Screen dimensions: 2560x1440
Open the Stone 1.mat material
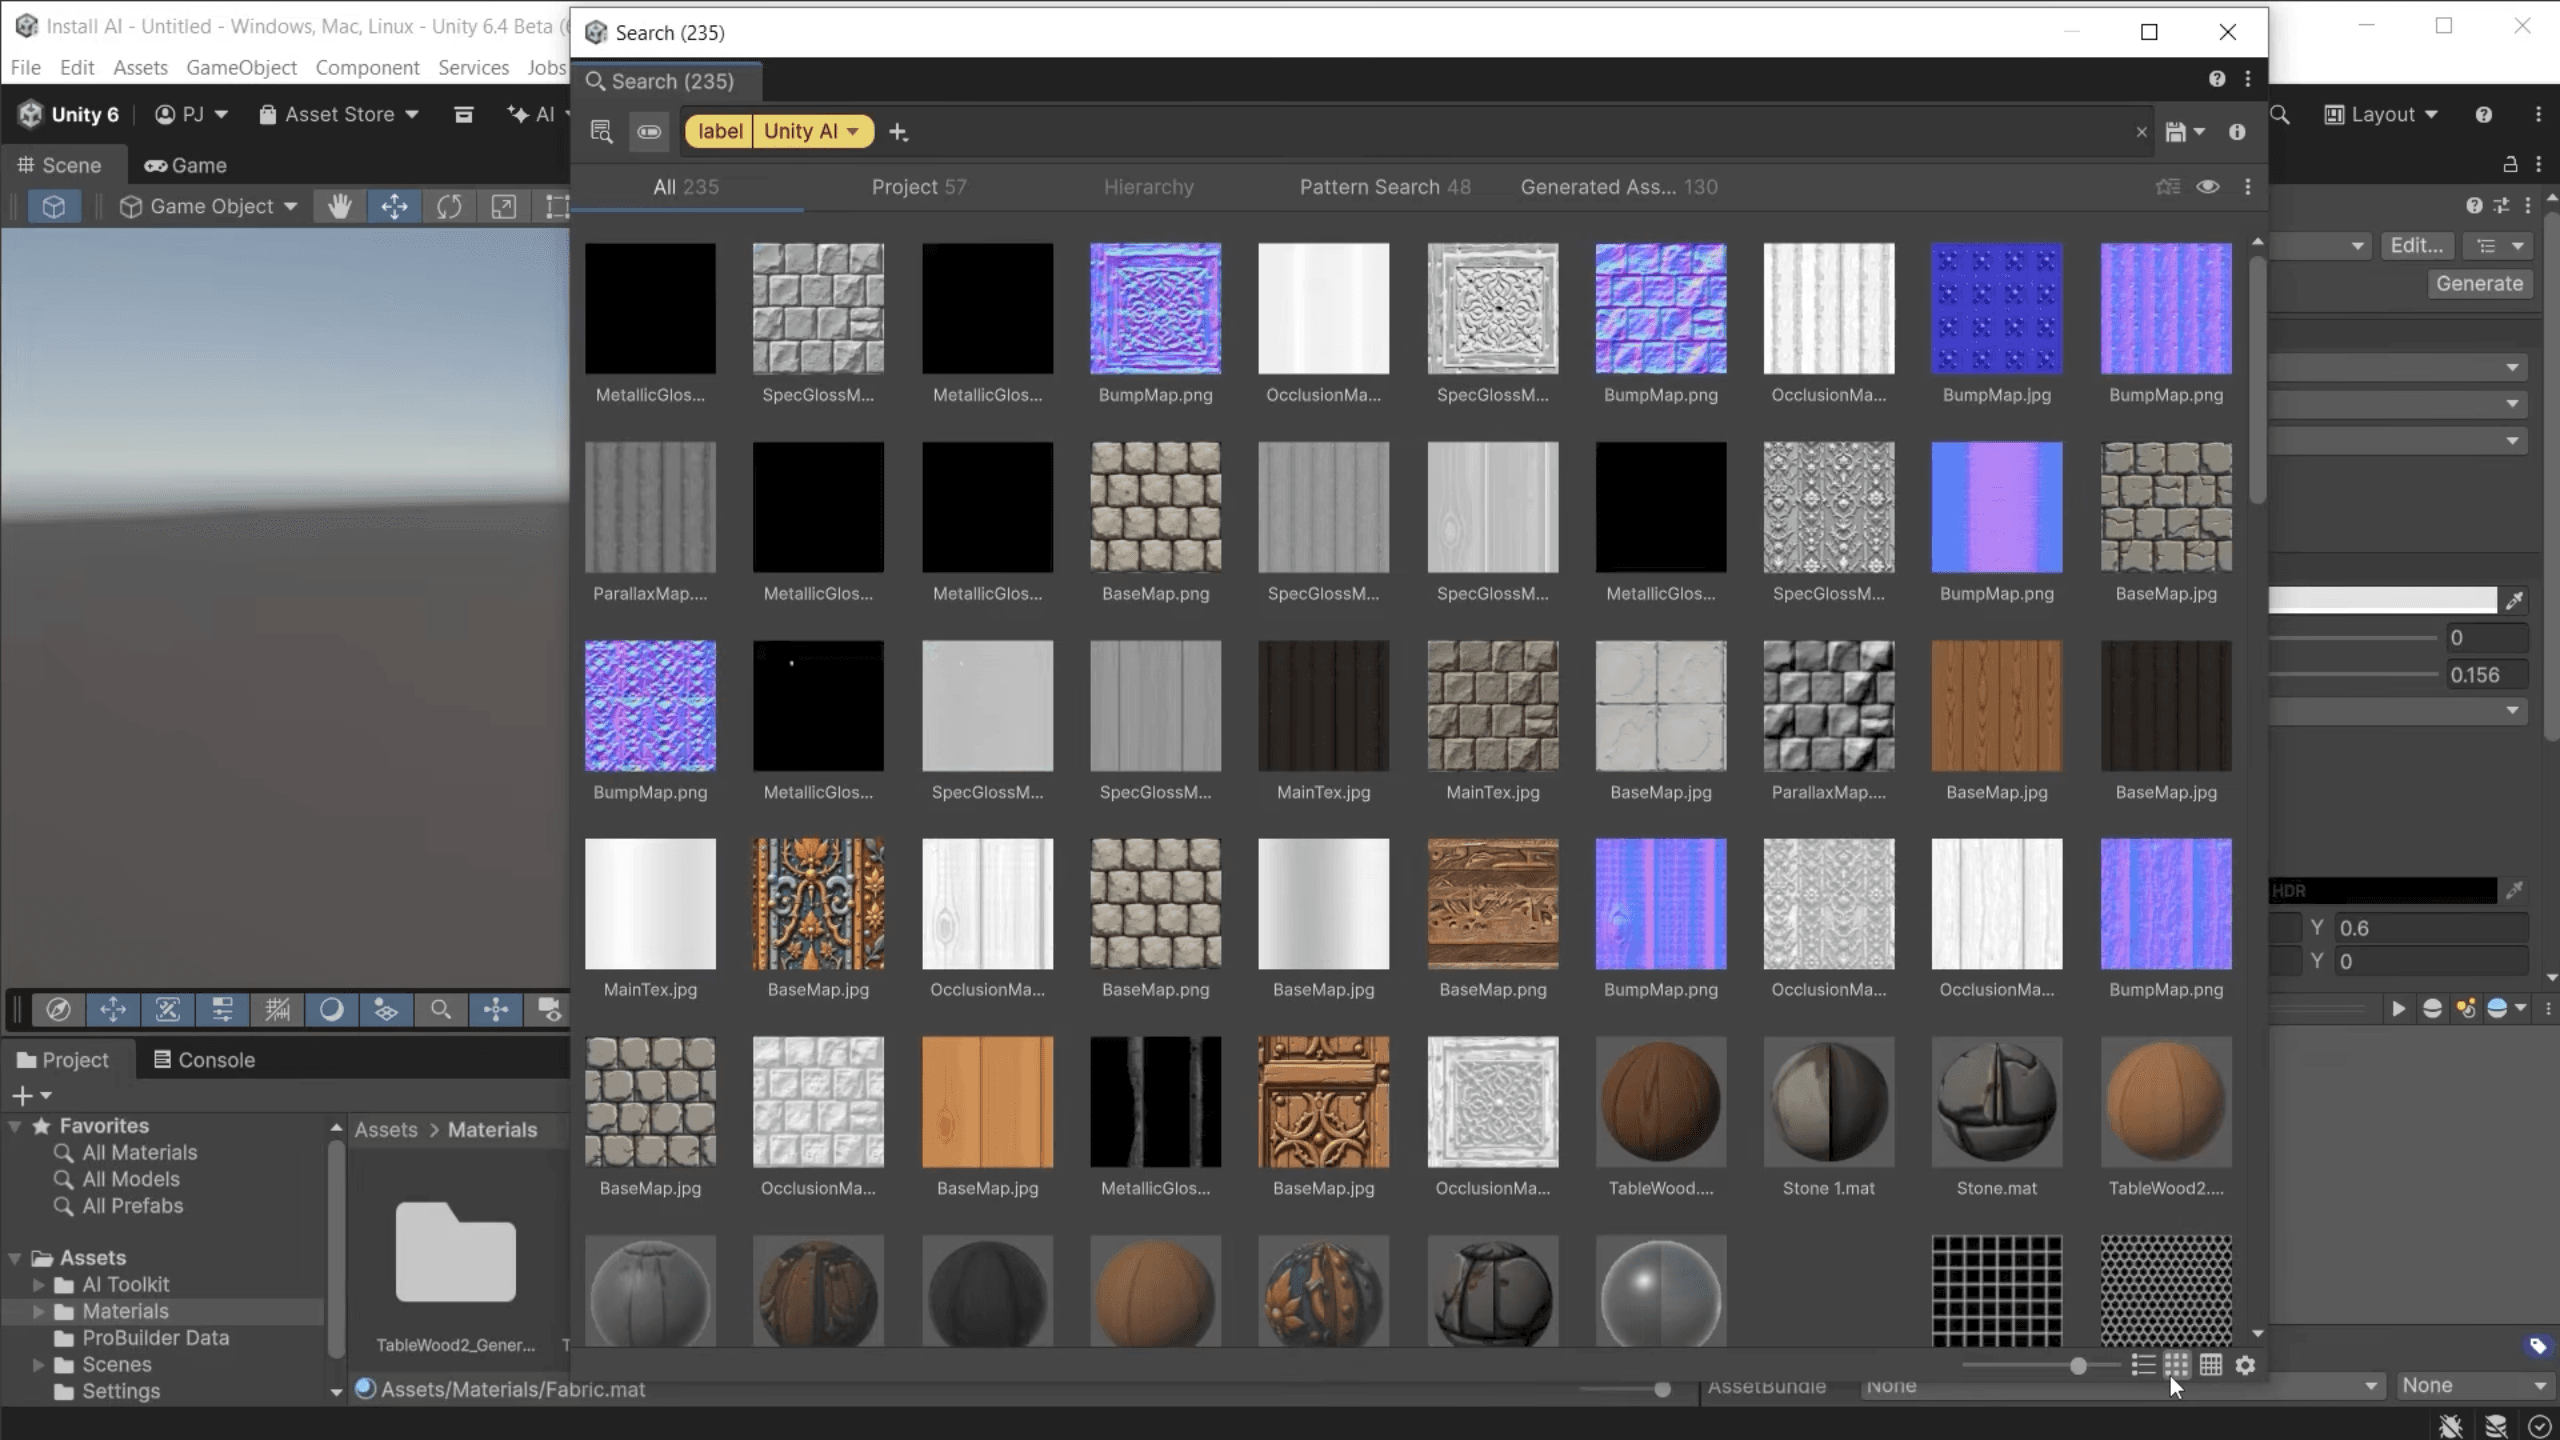(x=1828, y=1117)
